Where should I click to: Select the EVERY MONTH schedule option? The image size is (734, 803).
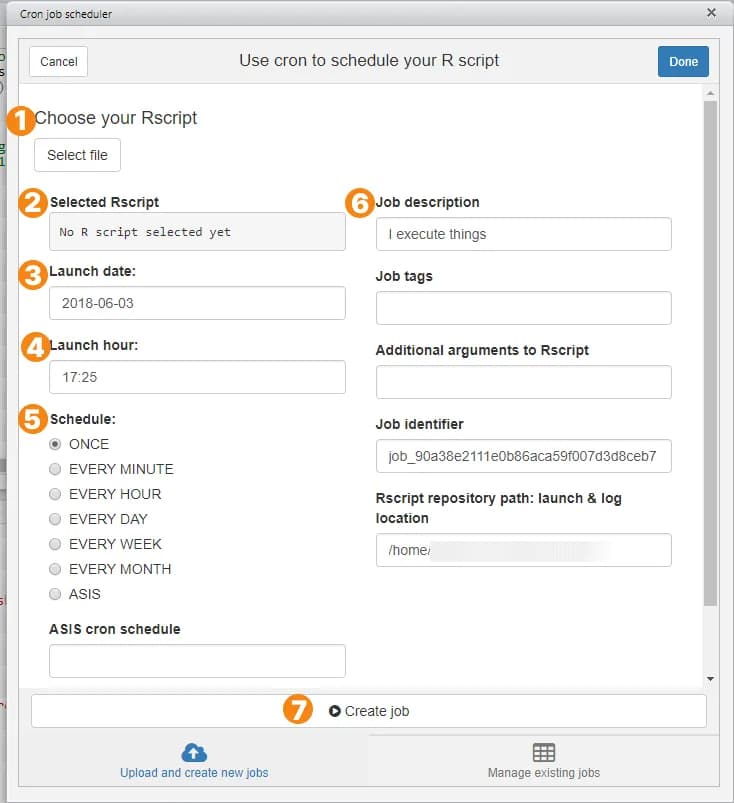tap(56, 569)
